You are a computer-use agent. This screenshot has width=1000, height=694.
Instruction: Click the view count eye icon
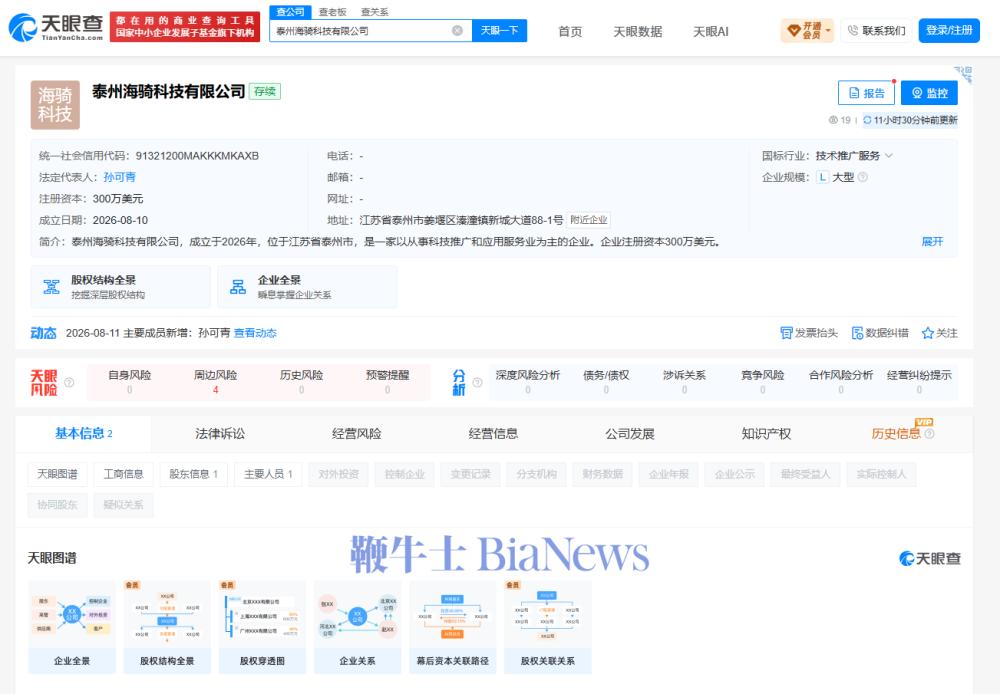tap(833, 120)
